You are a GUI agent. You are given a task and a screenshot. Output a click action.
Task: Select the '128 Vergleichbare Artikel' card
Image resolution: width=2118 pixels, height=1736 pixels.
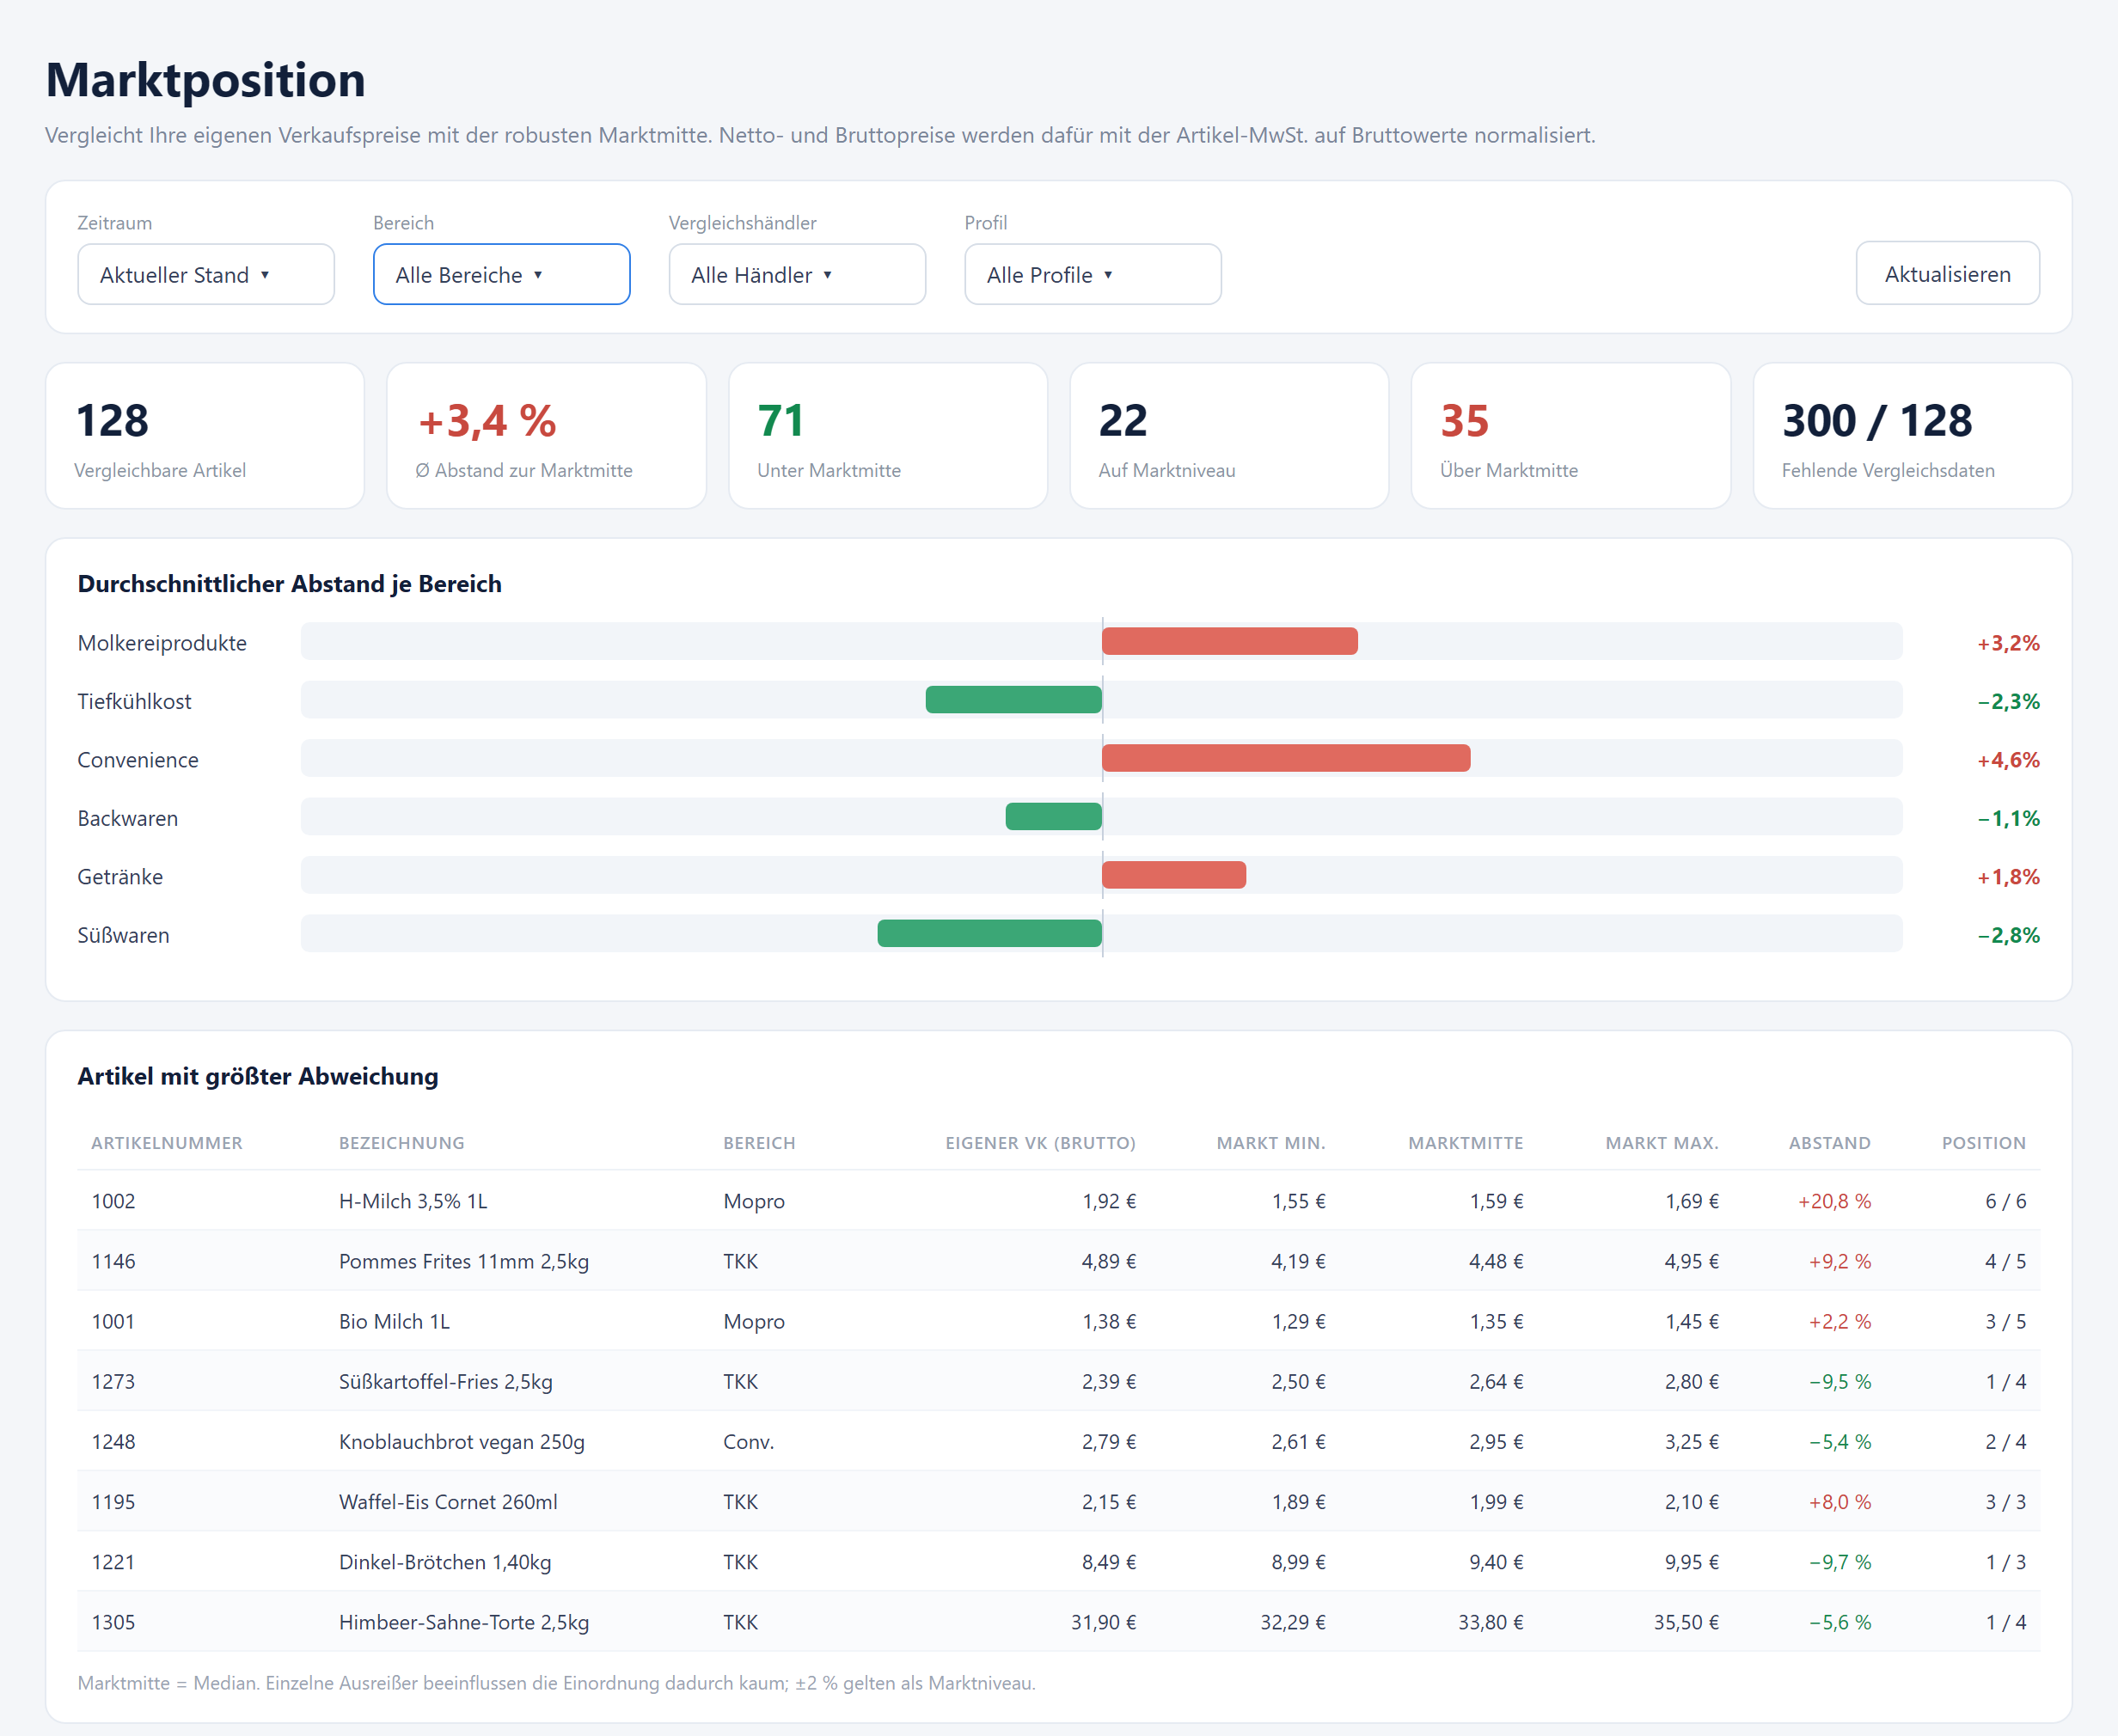205,436
